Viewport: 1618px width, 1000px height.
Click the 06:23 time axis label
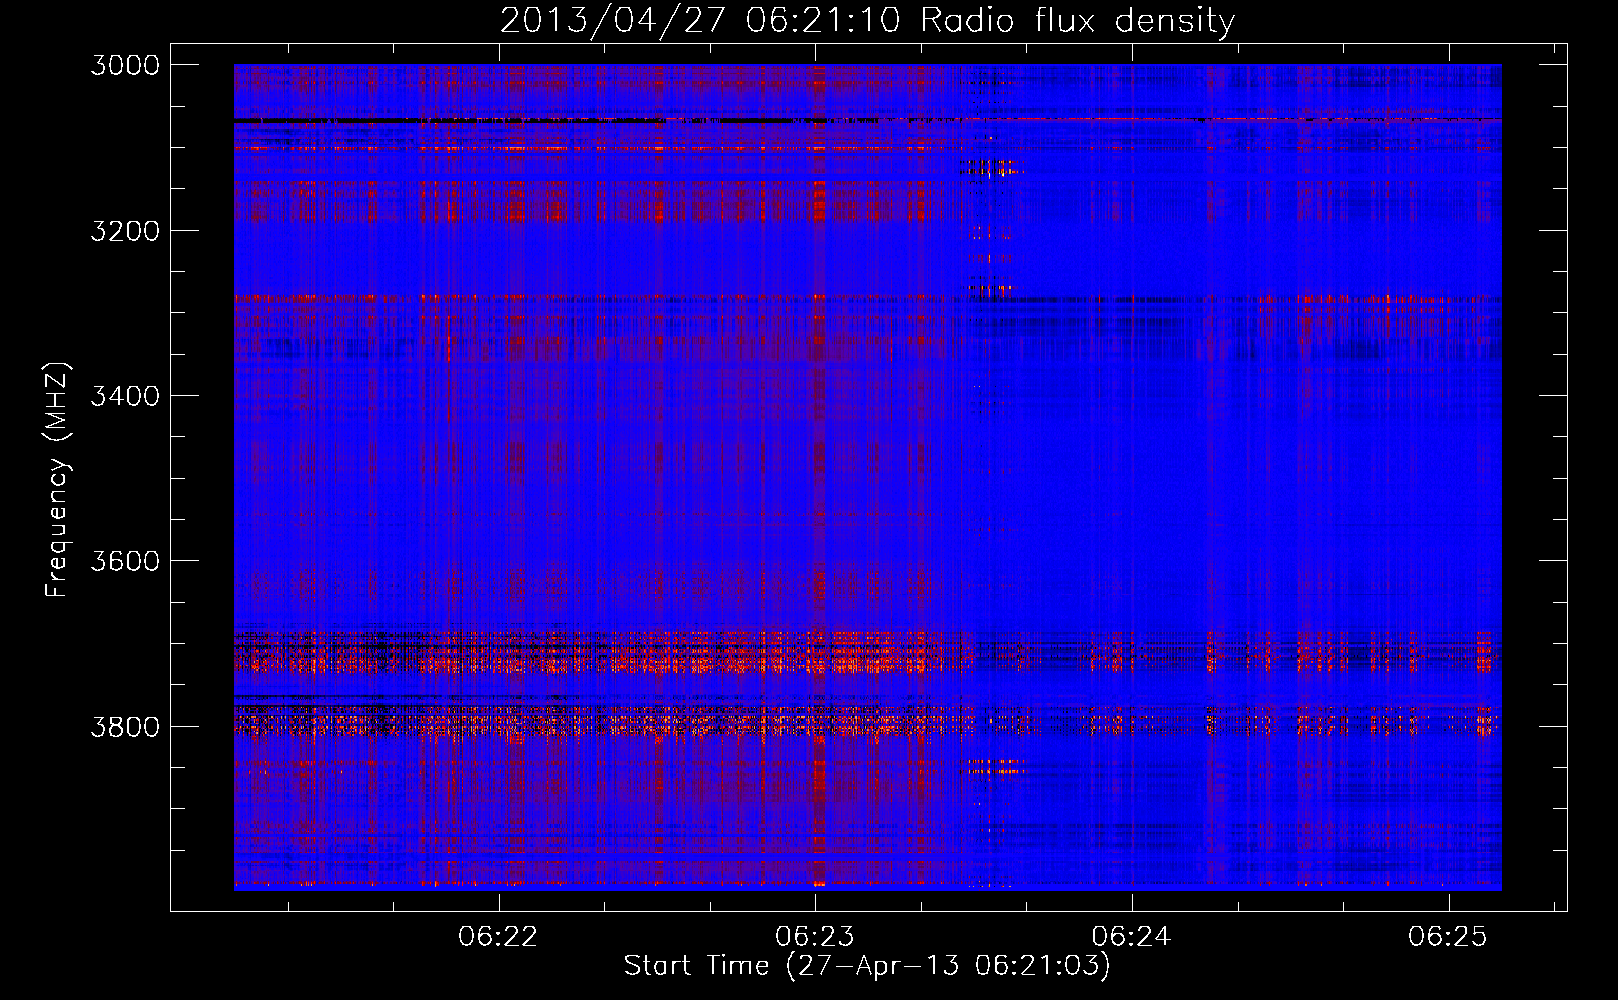[815, 936]
